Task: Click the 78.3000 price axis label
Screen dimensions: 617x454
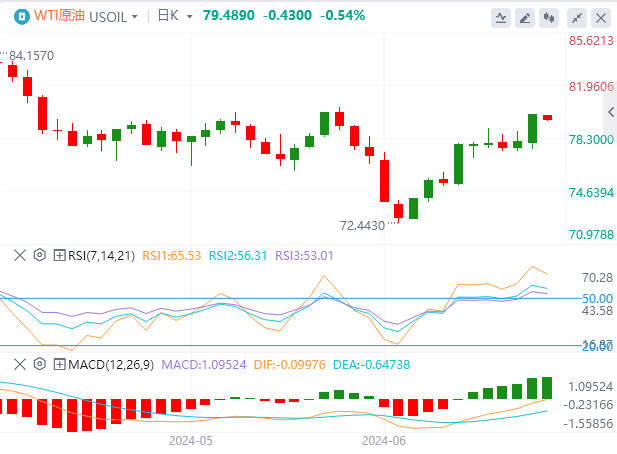Action: pos(591,140)
